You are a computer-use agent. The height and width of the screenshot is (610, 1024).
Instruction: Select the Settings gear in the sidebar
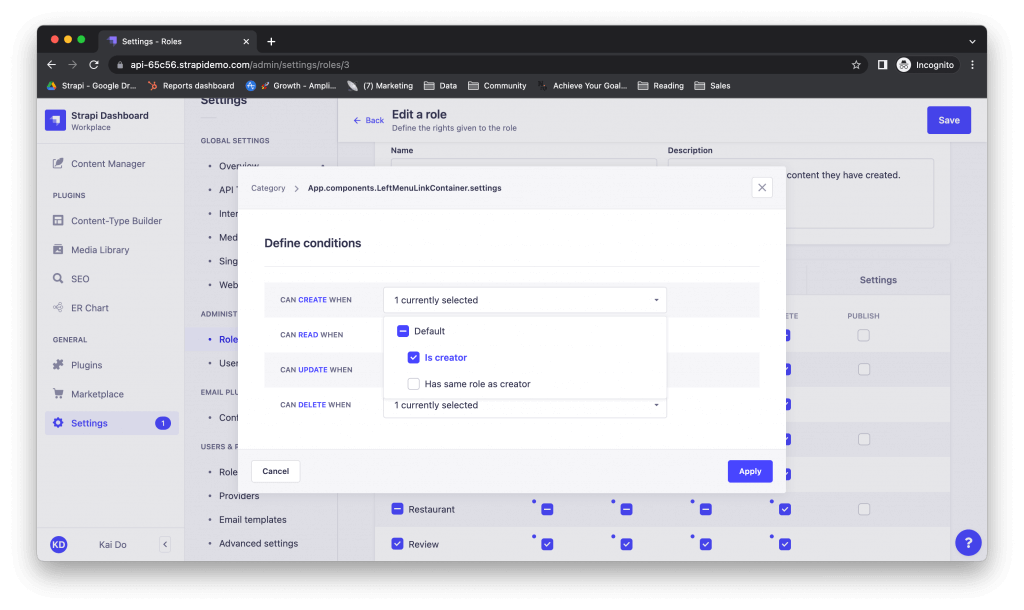[x=60, y=422]
